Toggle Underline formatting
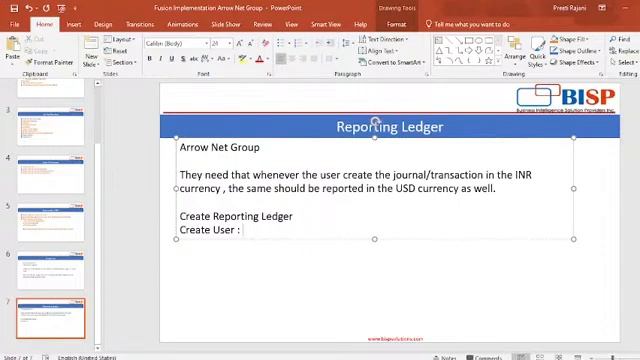640x360 pixels. (x=172, y=59)
